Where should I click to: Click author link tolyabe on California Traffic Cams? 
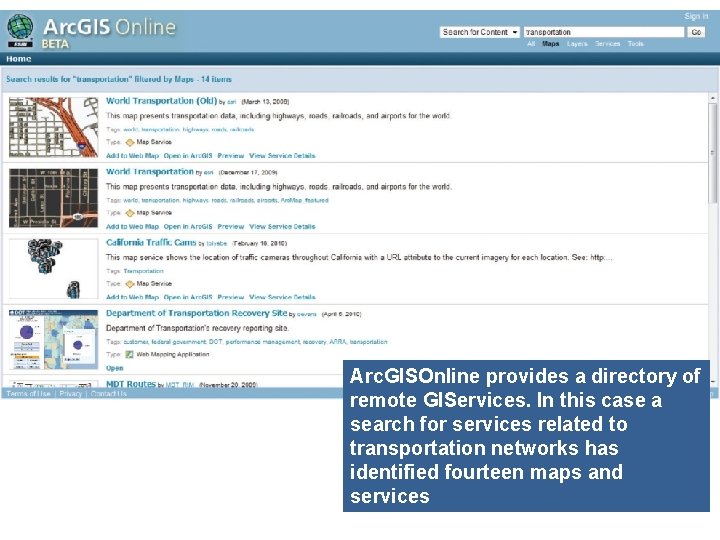click(216, 244)
